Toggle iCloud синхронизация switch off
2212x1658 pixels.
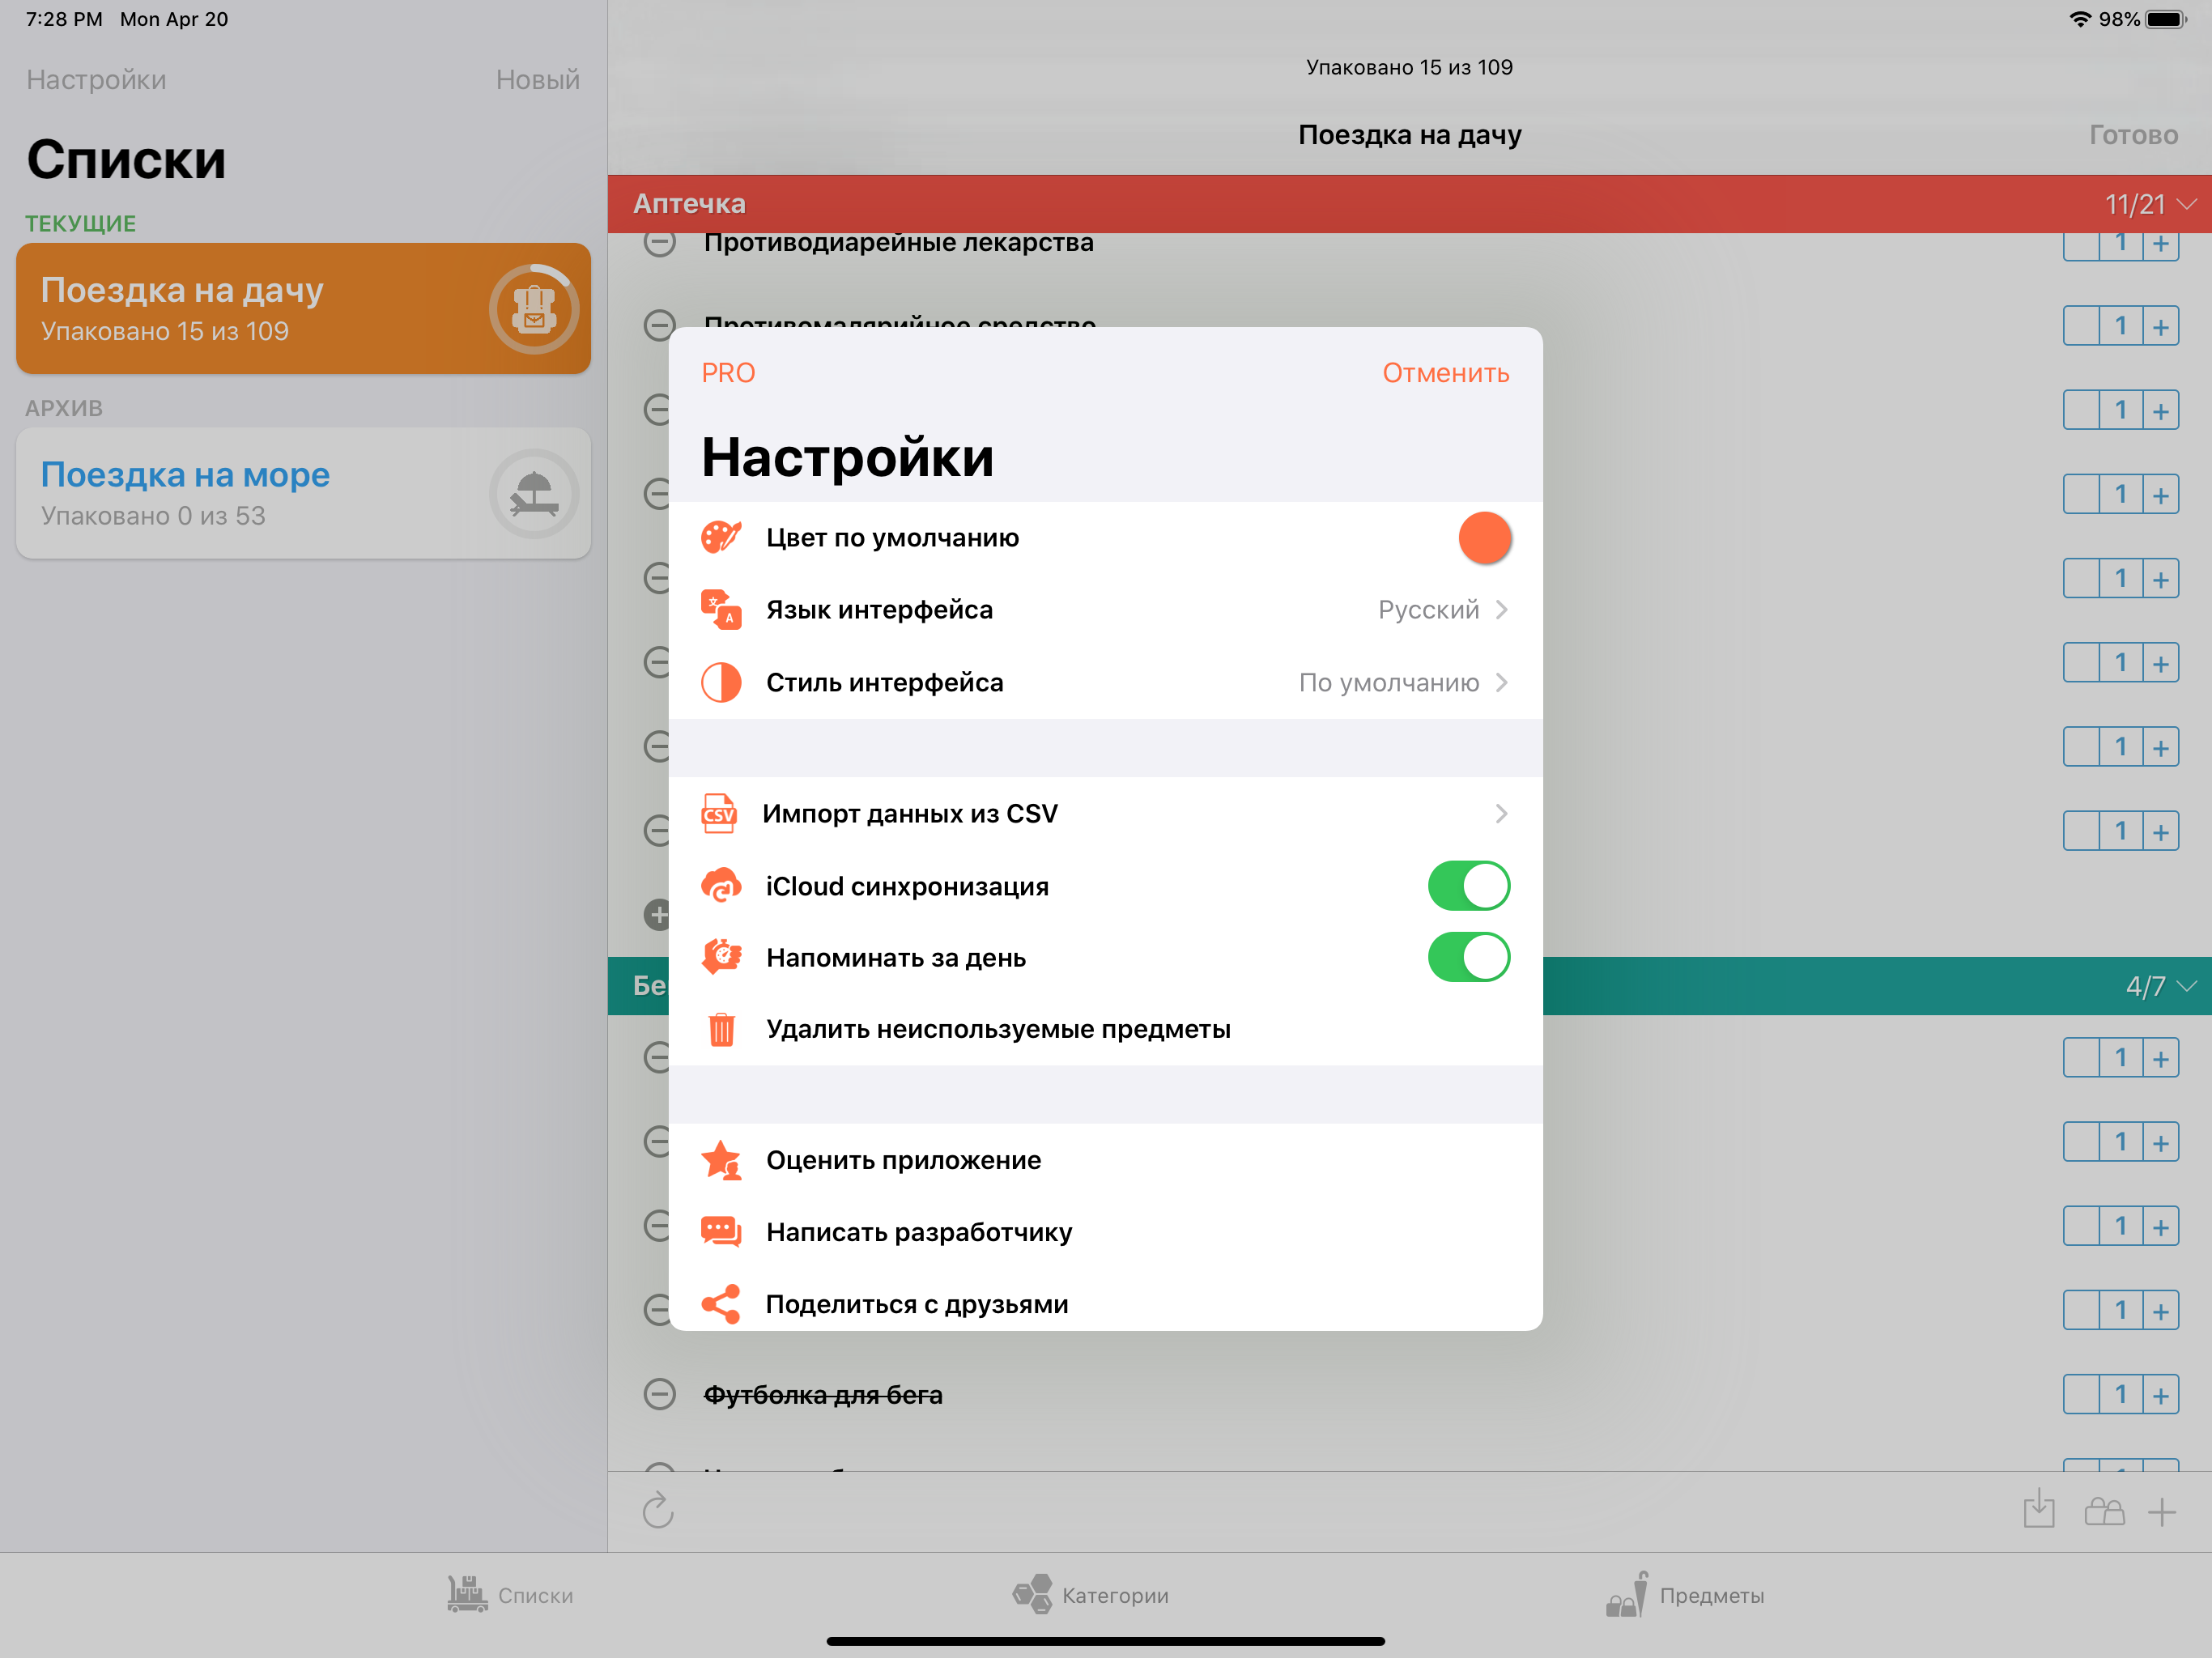[1468, 886]
